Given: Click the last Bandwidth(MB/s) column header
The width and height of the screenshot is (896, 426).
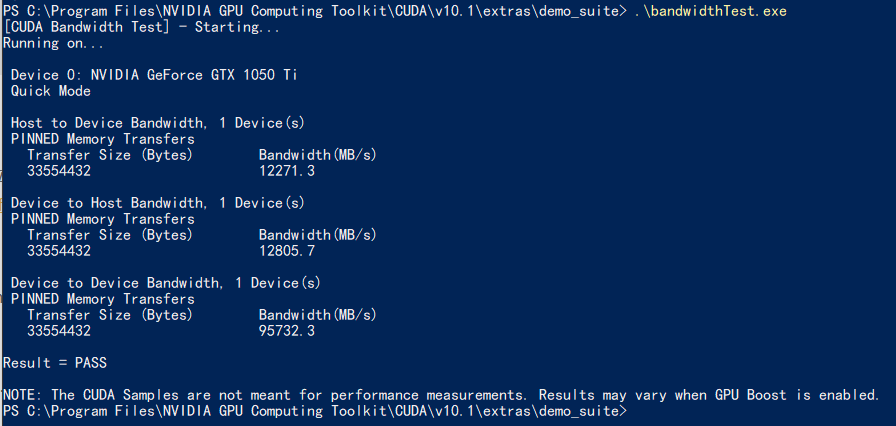Looking at the screenshot, I should click(x=318, y=315).
